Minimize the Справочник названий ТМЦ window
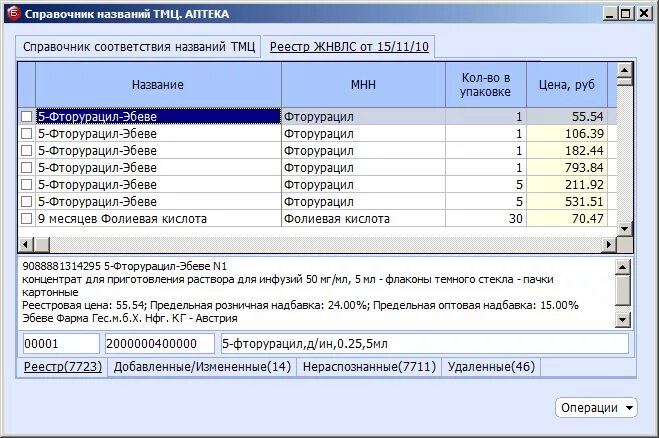 [x=610, y=13]
